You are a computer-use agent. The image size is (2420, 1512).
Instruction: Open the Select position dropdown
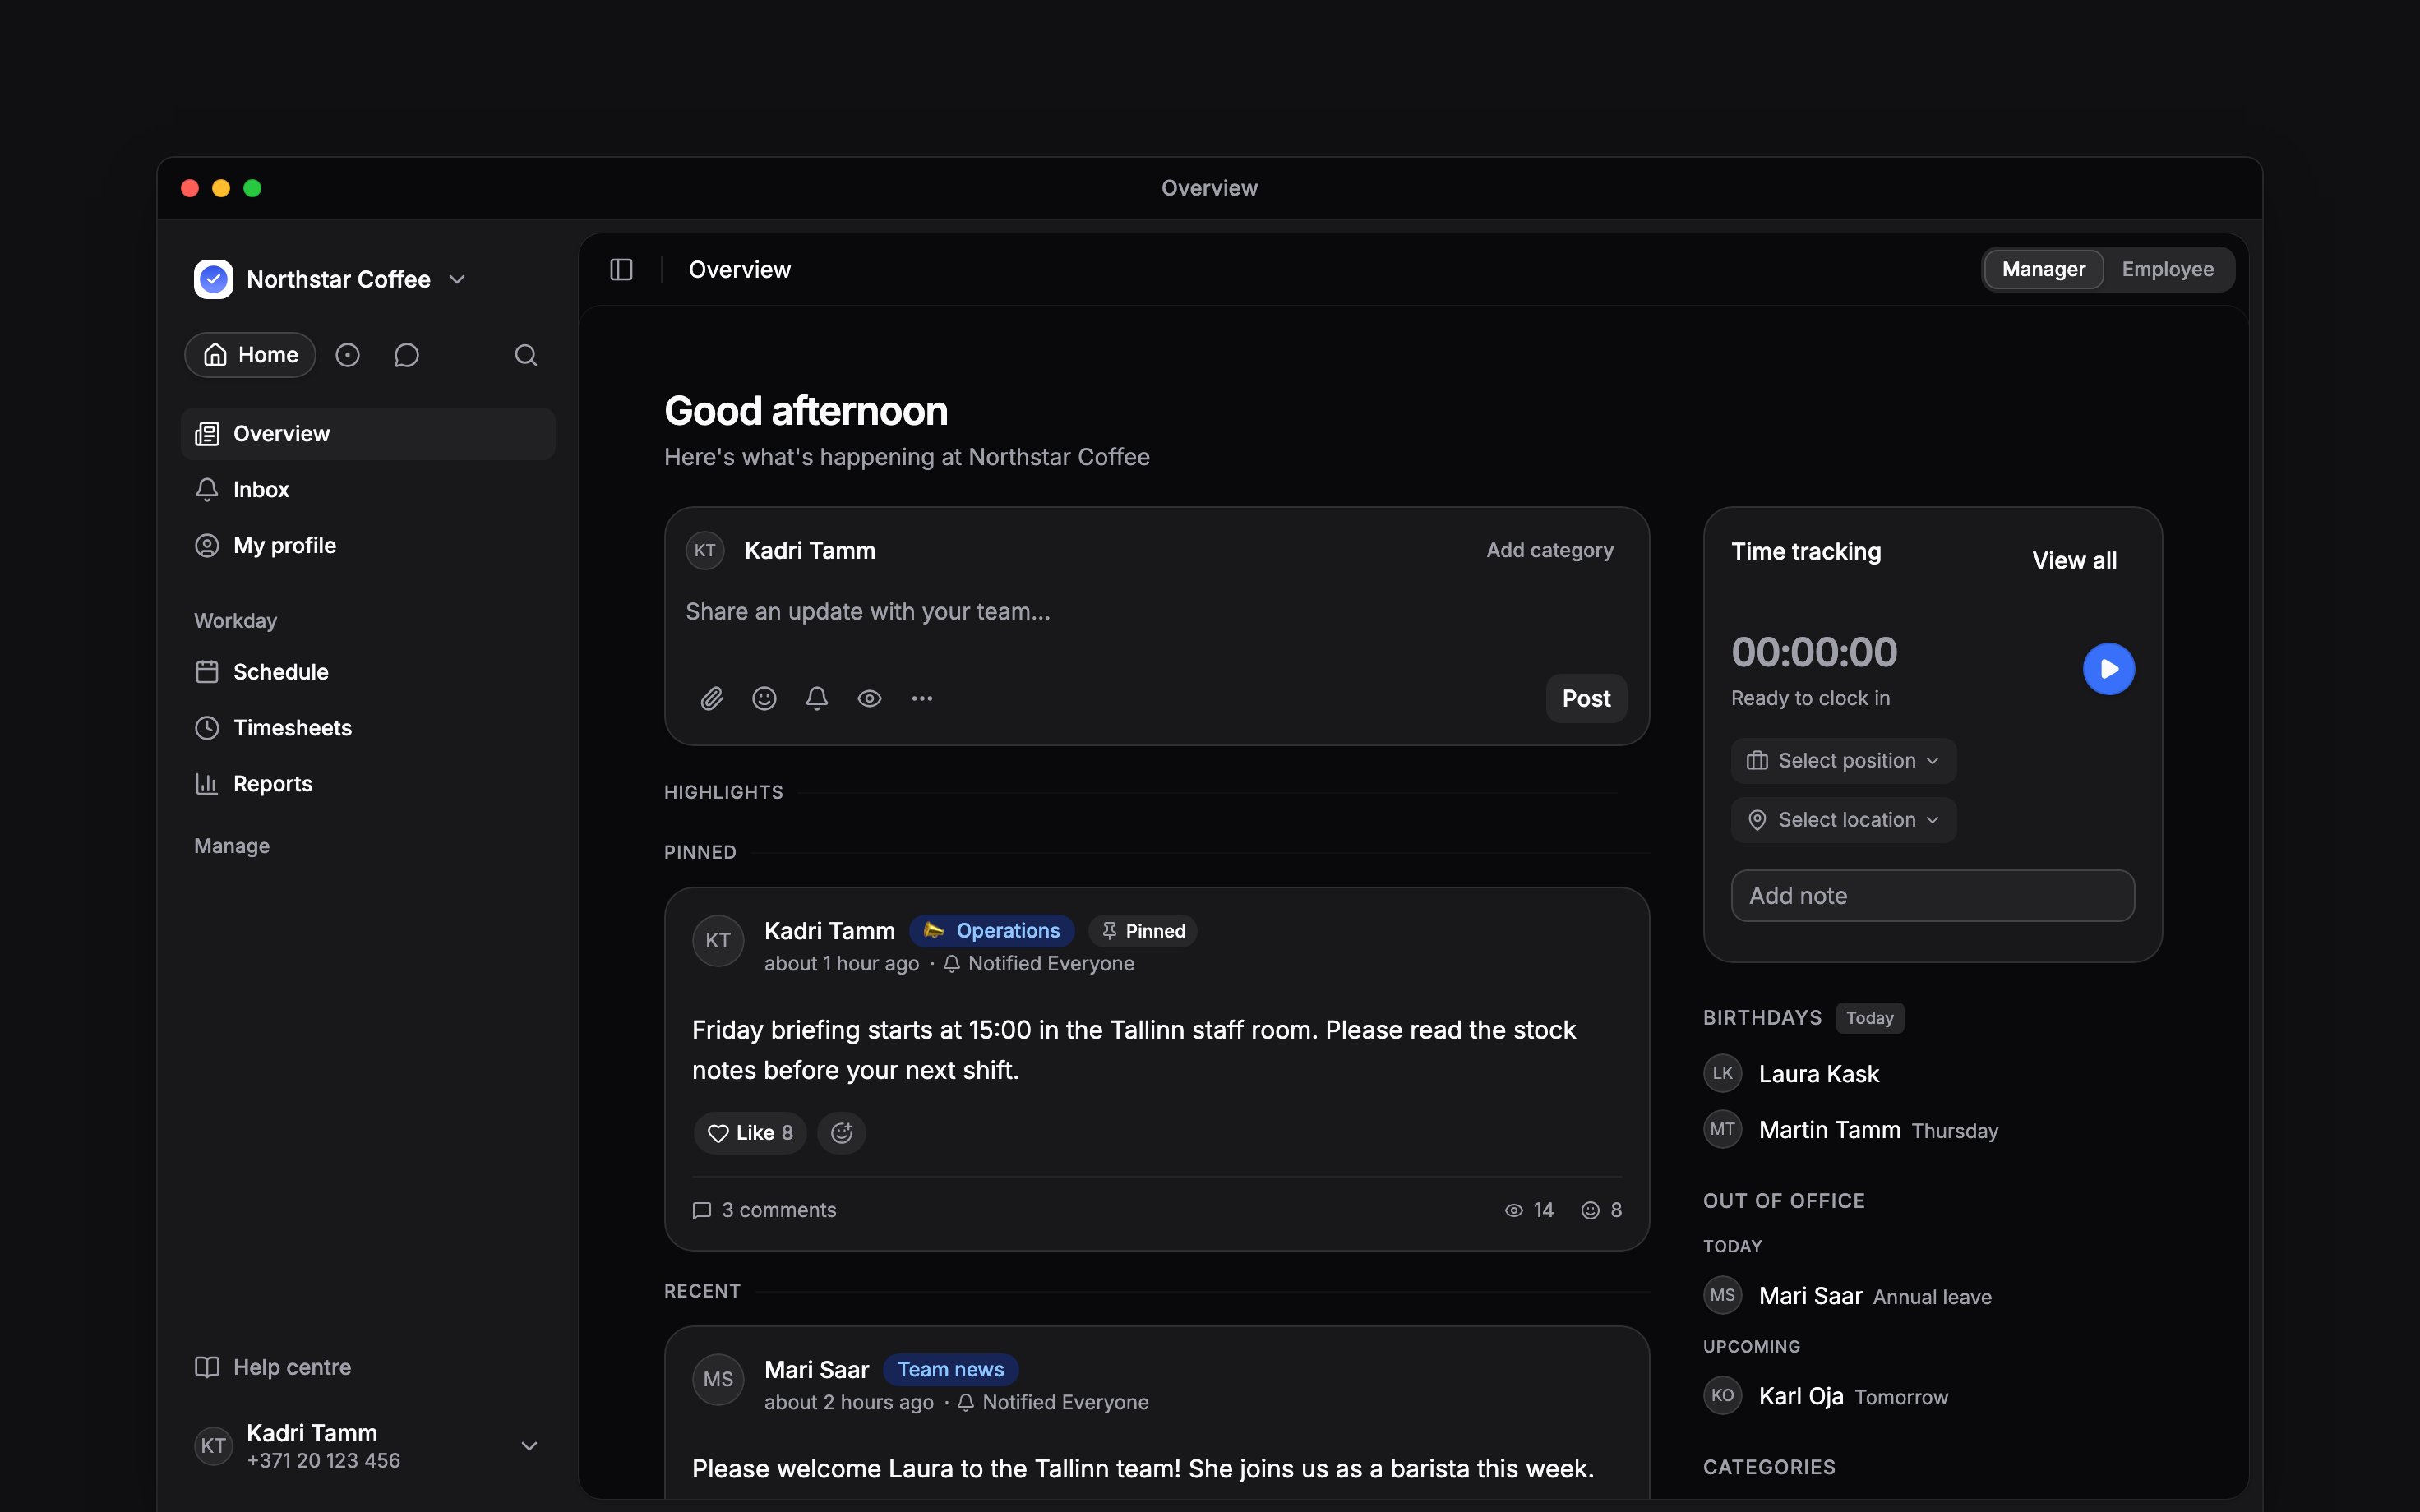[x=1843, y=761]
